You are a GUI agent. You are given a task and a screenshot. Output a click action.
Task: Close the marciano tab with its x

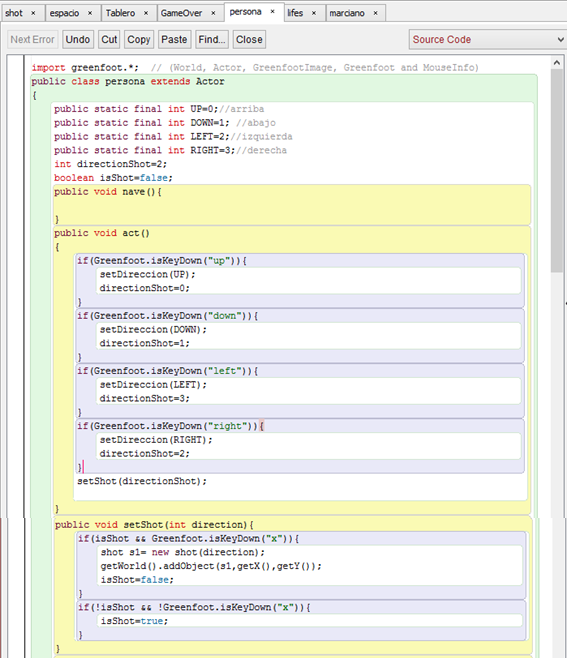pyautogui.click(x=376, y=13)
